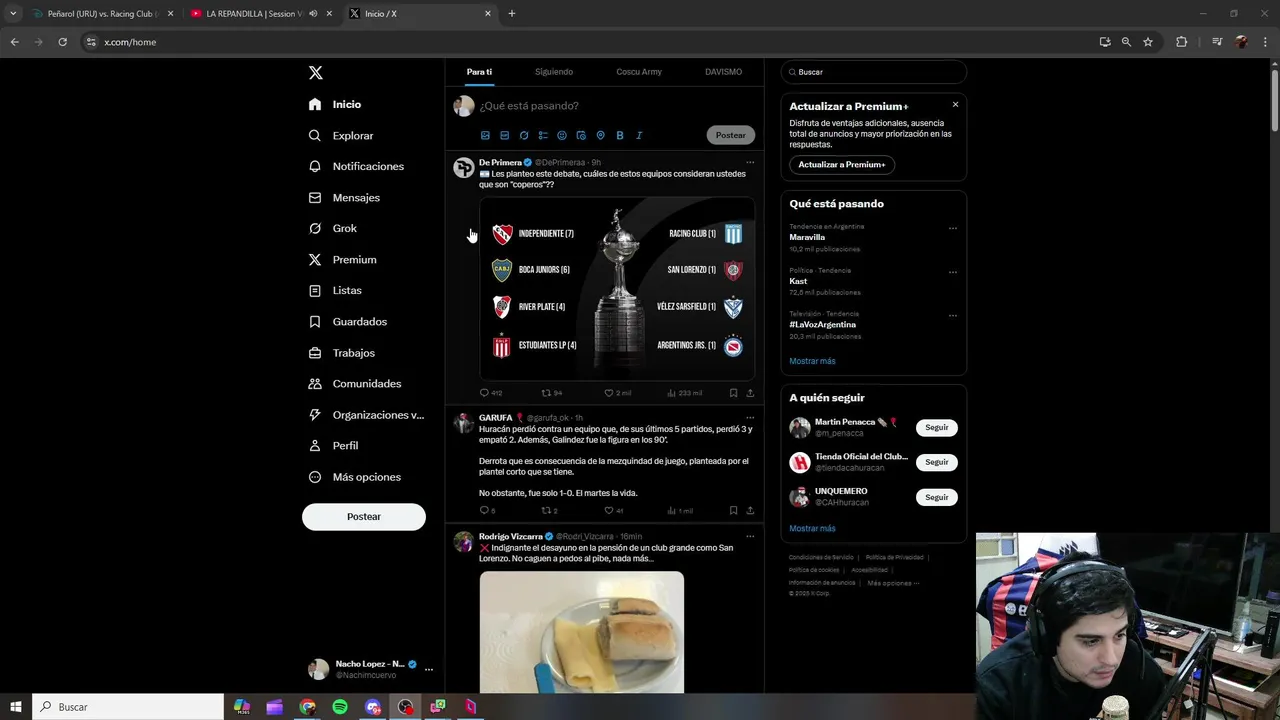Follow Martin Penacca
Viewport: 1280px width, 720px height.
point(937,428)
